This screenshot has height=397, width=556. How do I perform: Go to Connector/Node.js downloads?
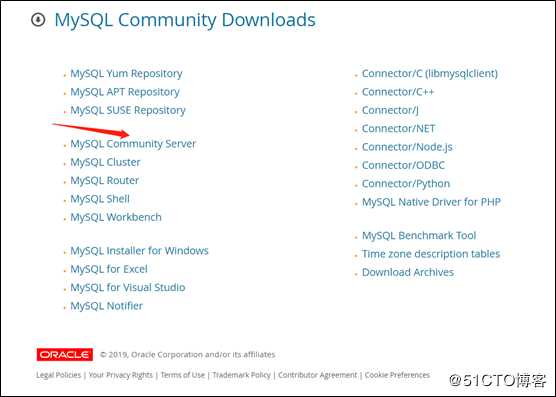407,147
